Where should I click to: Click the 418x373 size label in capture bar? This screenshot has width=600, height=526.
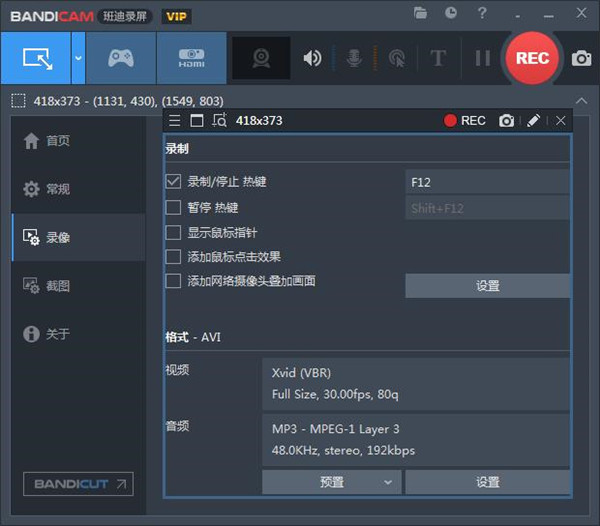[x=259, y=121]
